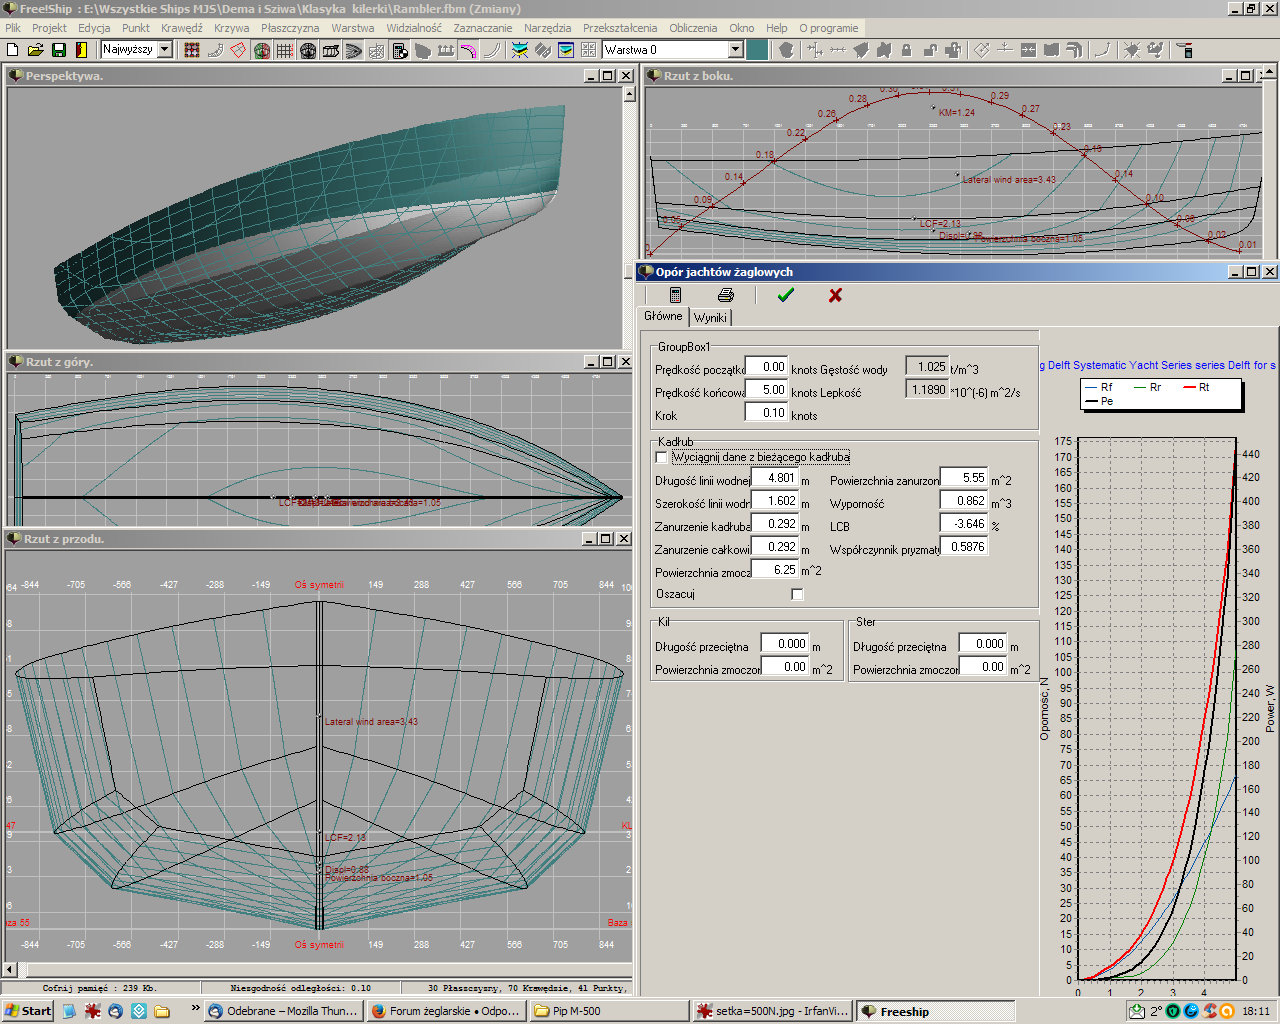Screen dimensions: 1280x1024
Task: Open the Widzialność menu
Action: coord(413,28)
